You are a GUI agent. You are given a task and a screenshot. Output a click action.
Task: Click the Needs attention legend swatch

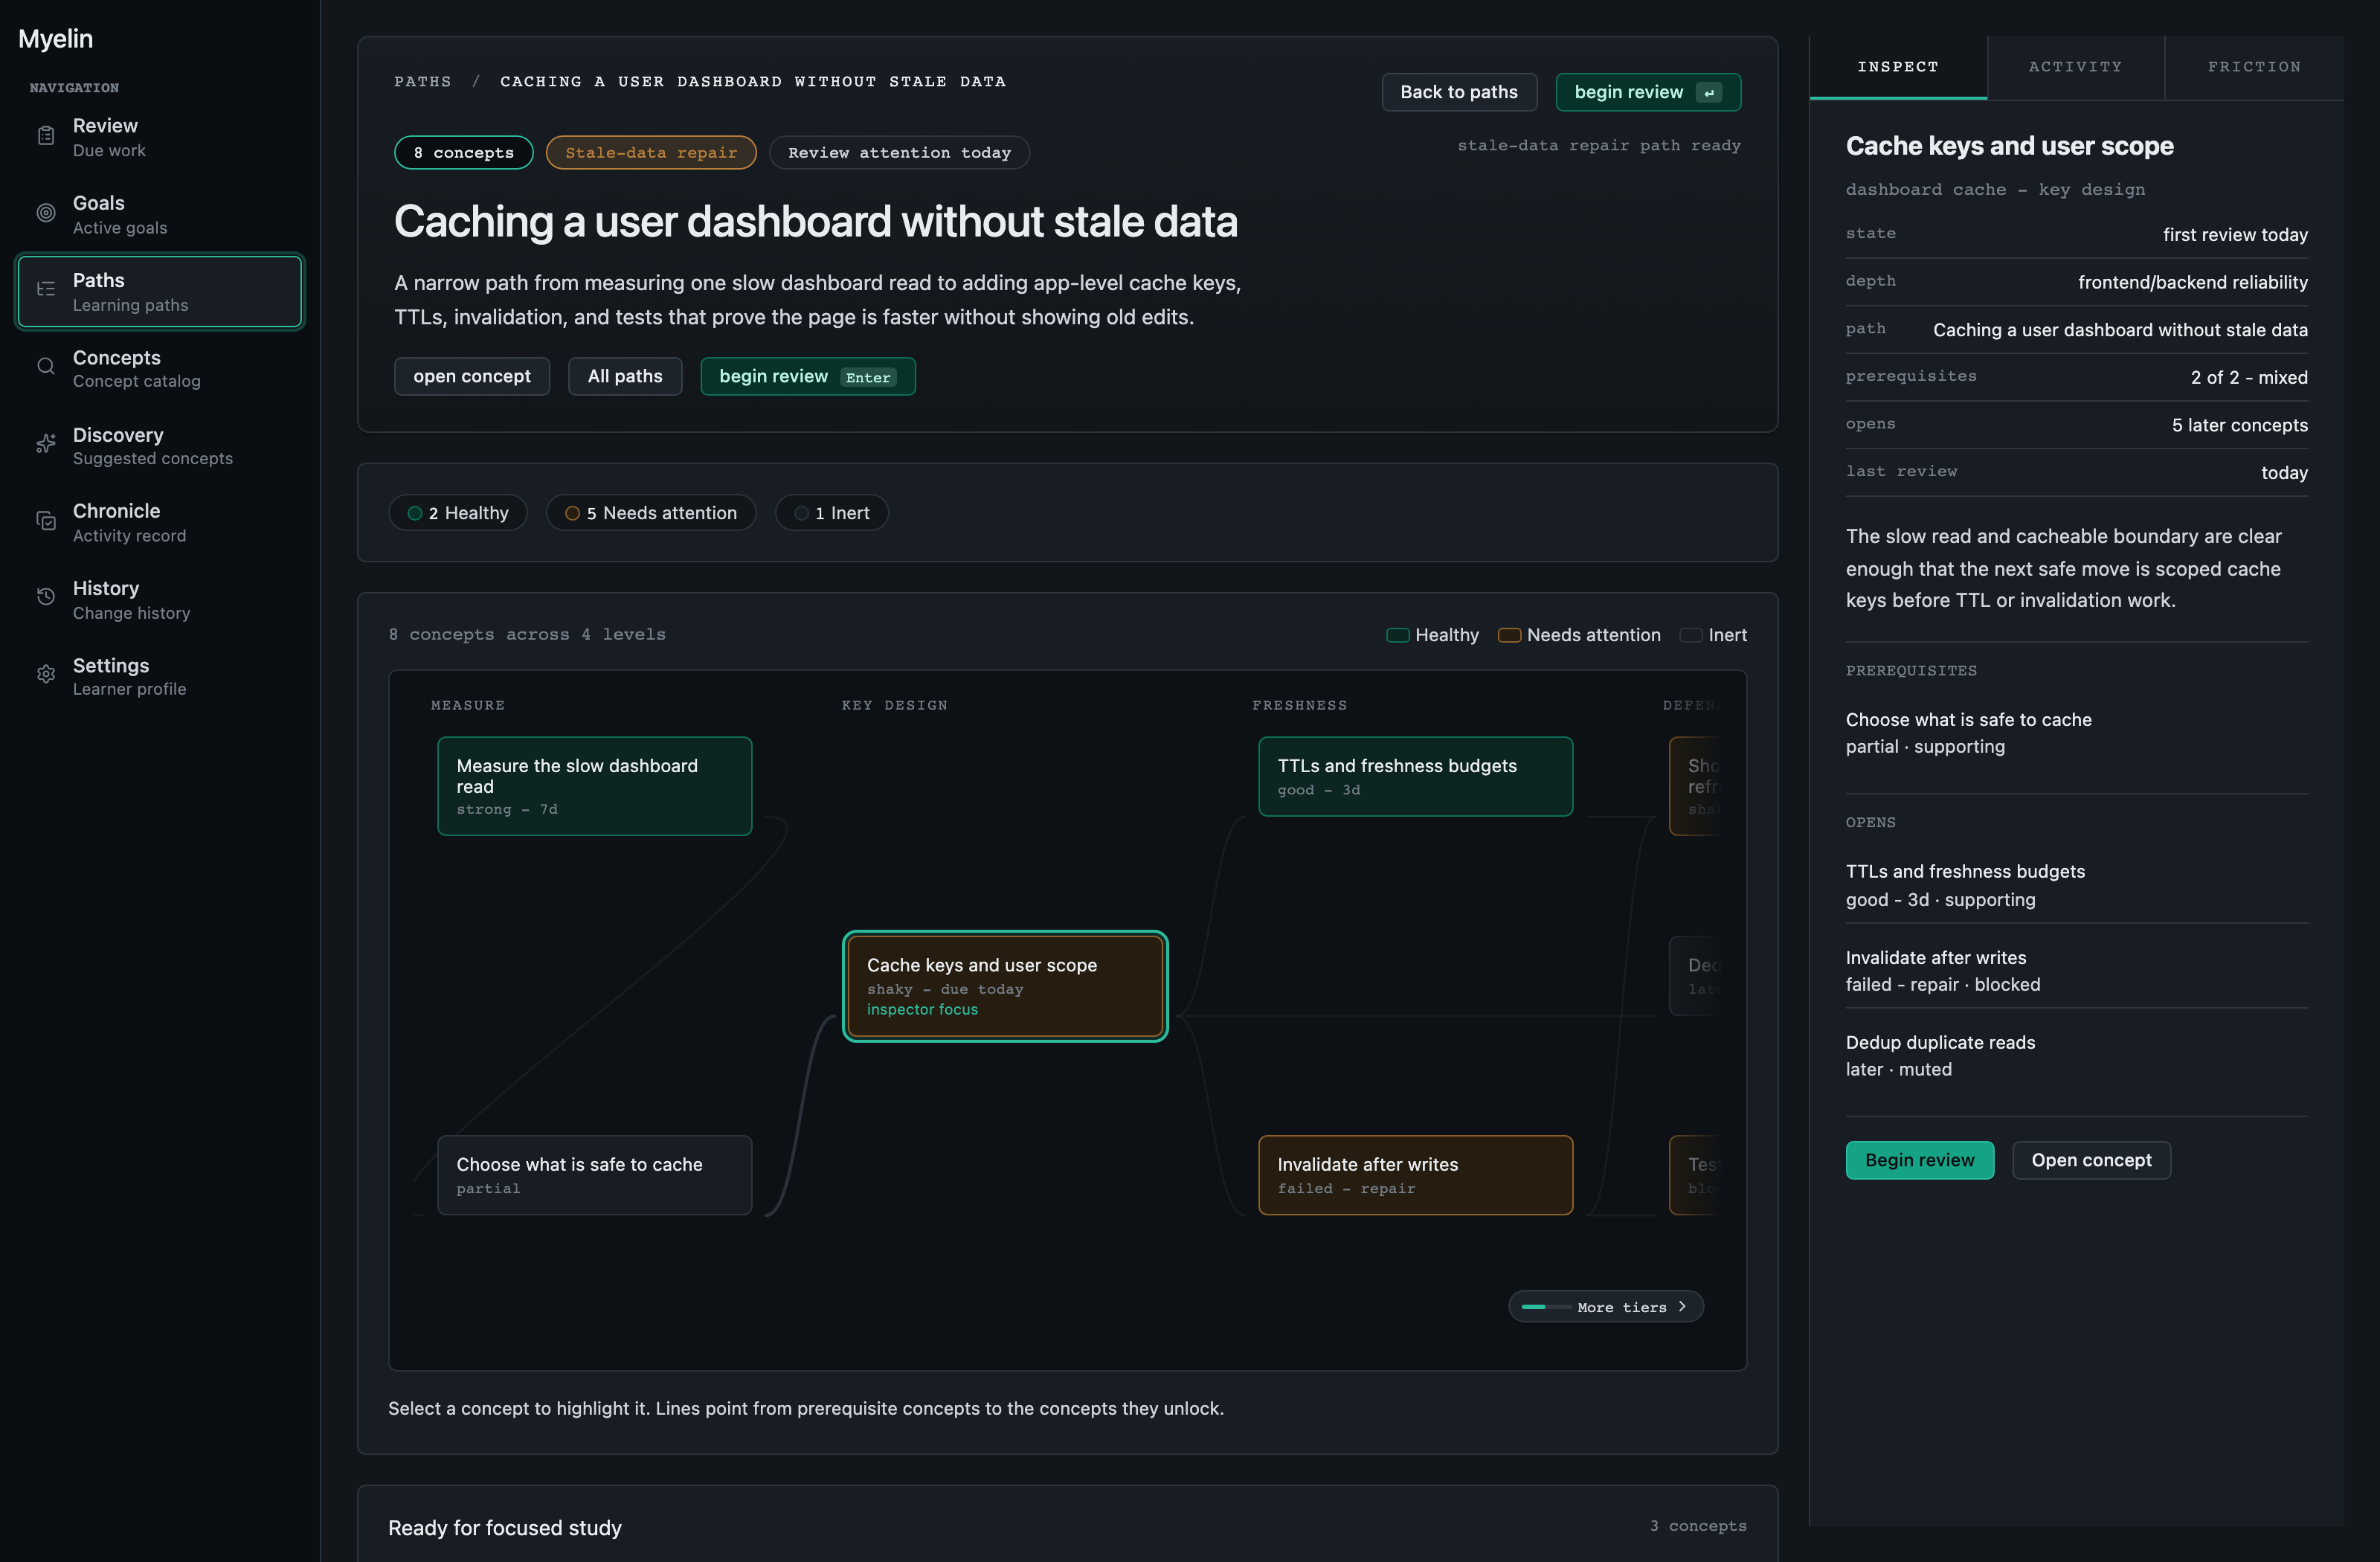pos(1509,635)
